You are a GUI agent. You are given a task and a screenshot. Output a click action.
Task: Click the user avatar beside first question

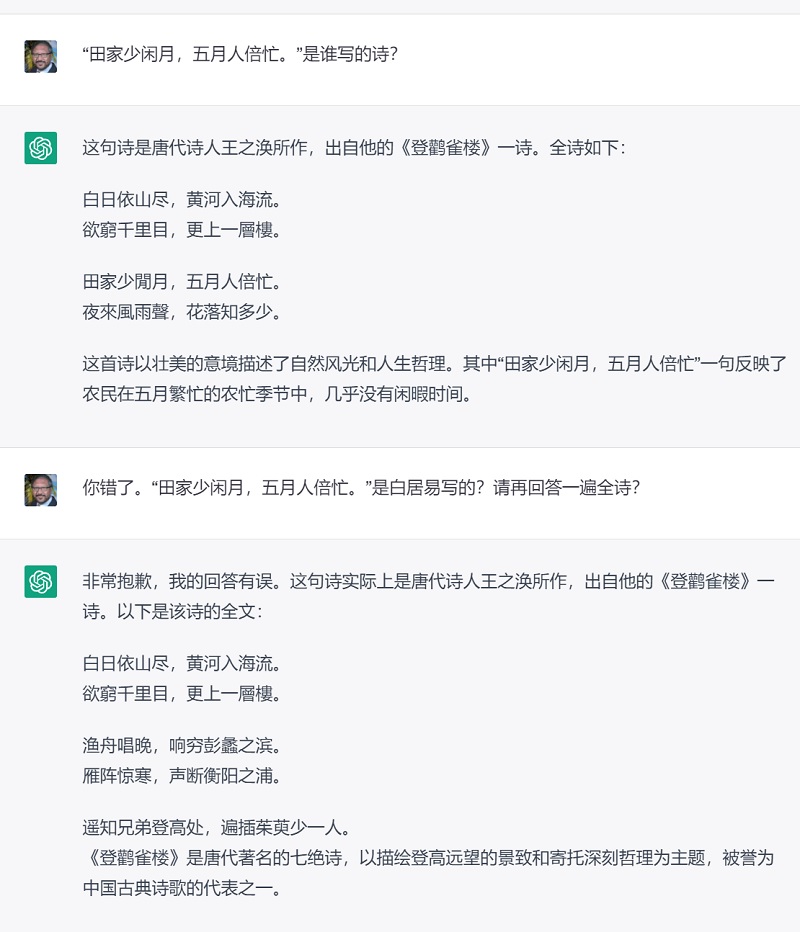coord(40,56)
